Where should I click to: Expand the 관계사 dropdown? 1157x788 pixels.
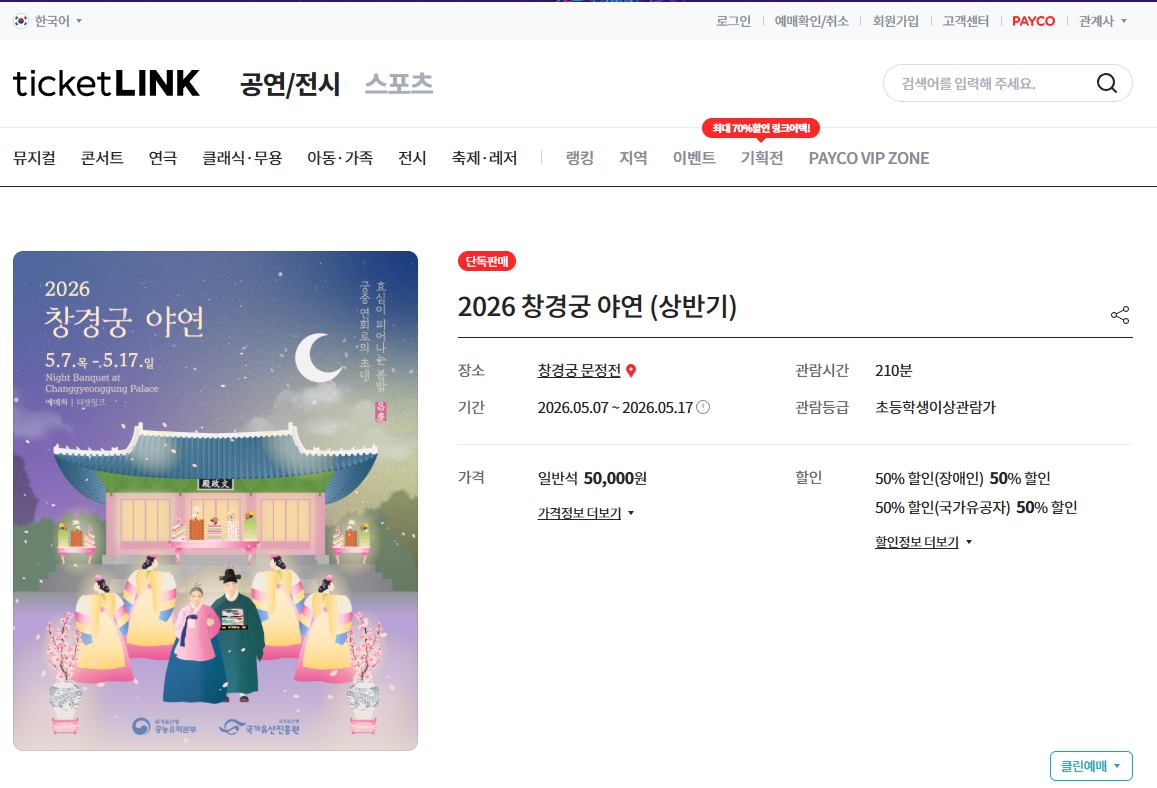[1102, 21]
